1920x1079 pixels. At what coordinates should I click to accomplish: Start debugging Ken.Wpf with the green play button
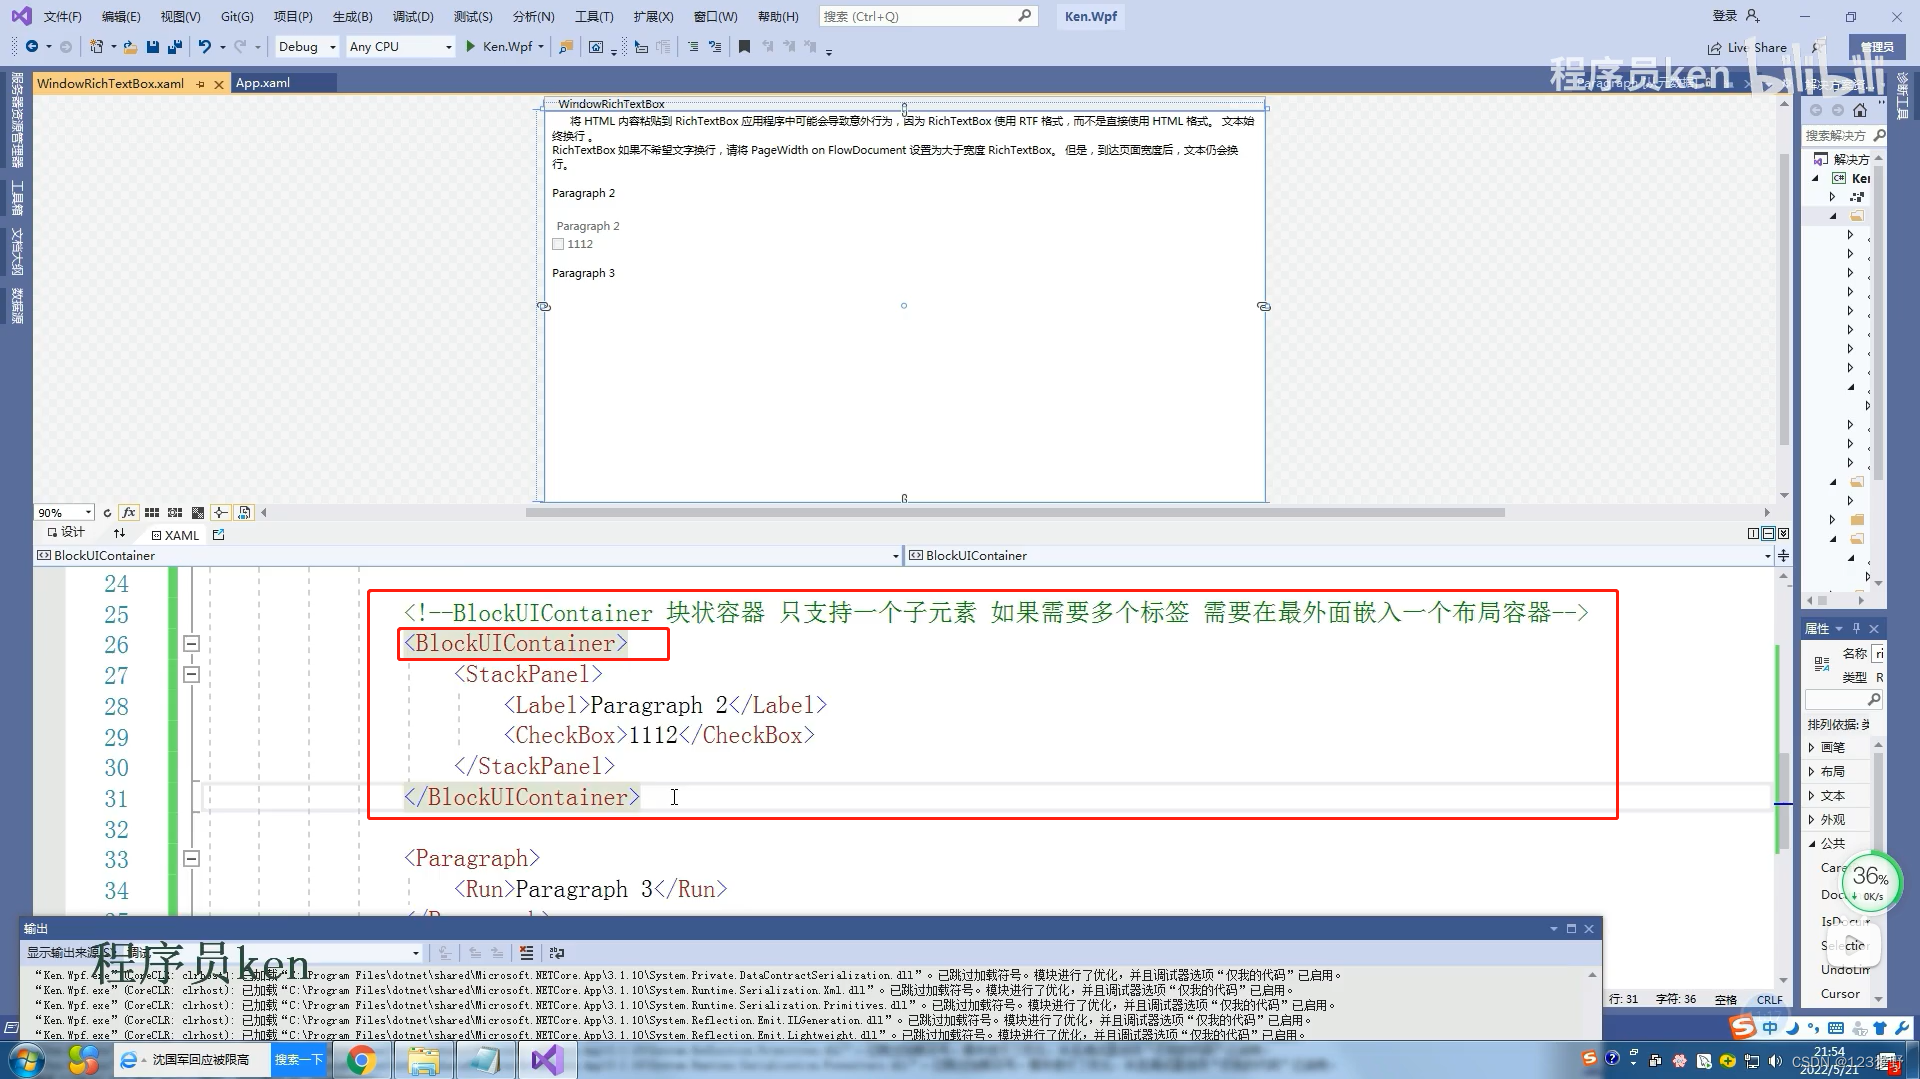pos(470,46)
